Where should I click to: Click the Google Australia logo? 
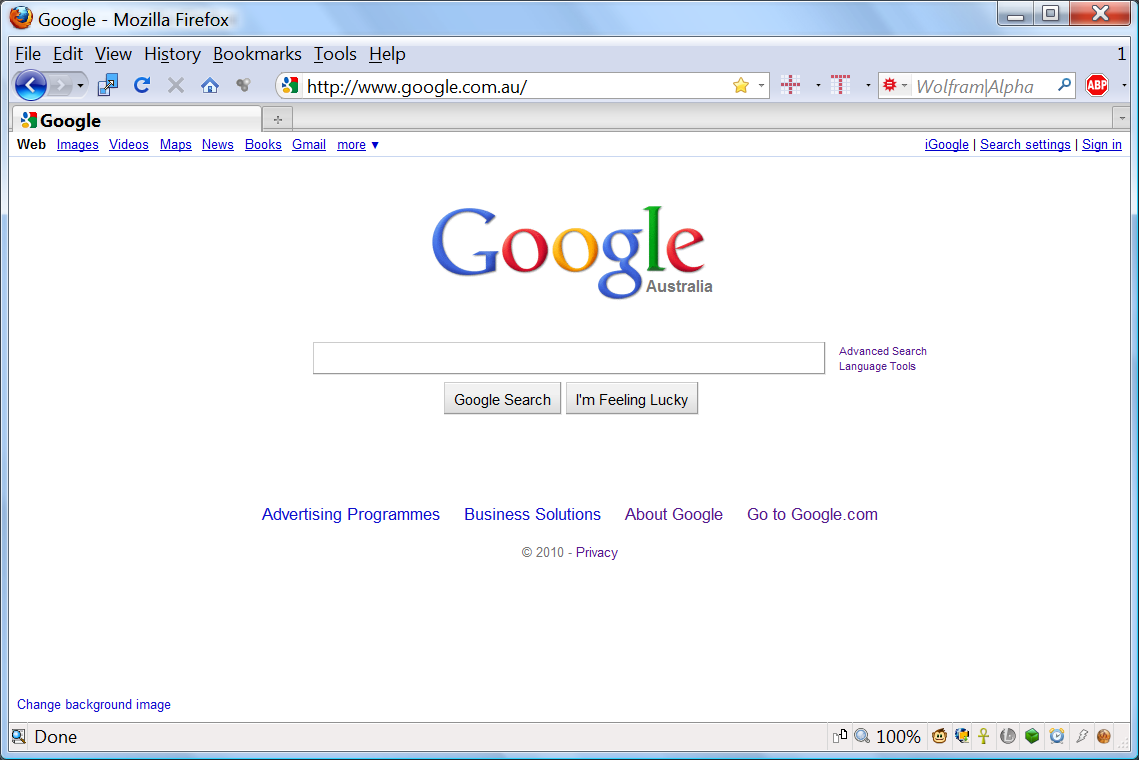click(572, 252)
